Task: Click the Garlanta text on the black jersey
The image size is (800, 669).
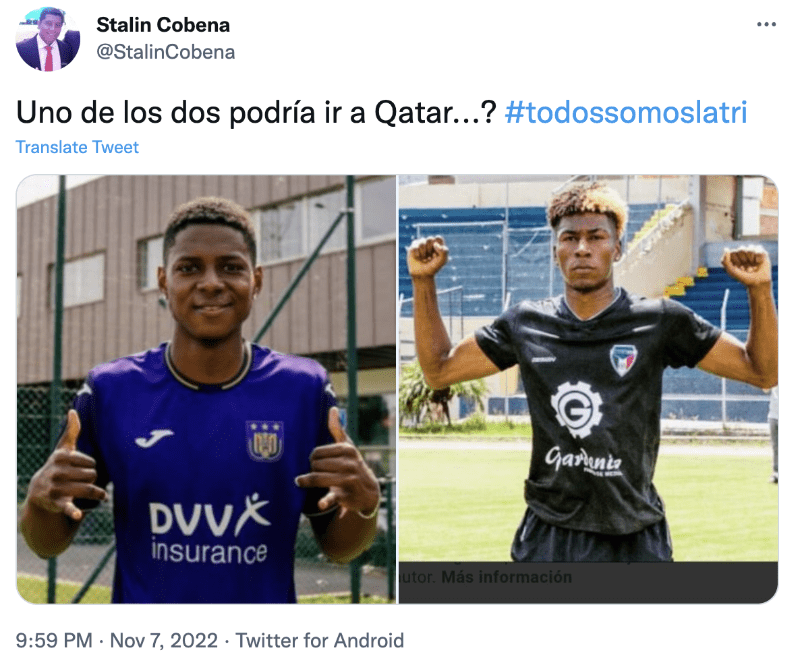Action: (583, 460)
